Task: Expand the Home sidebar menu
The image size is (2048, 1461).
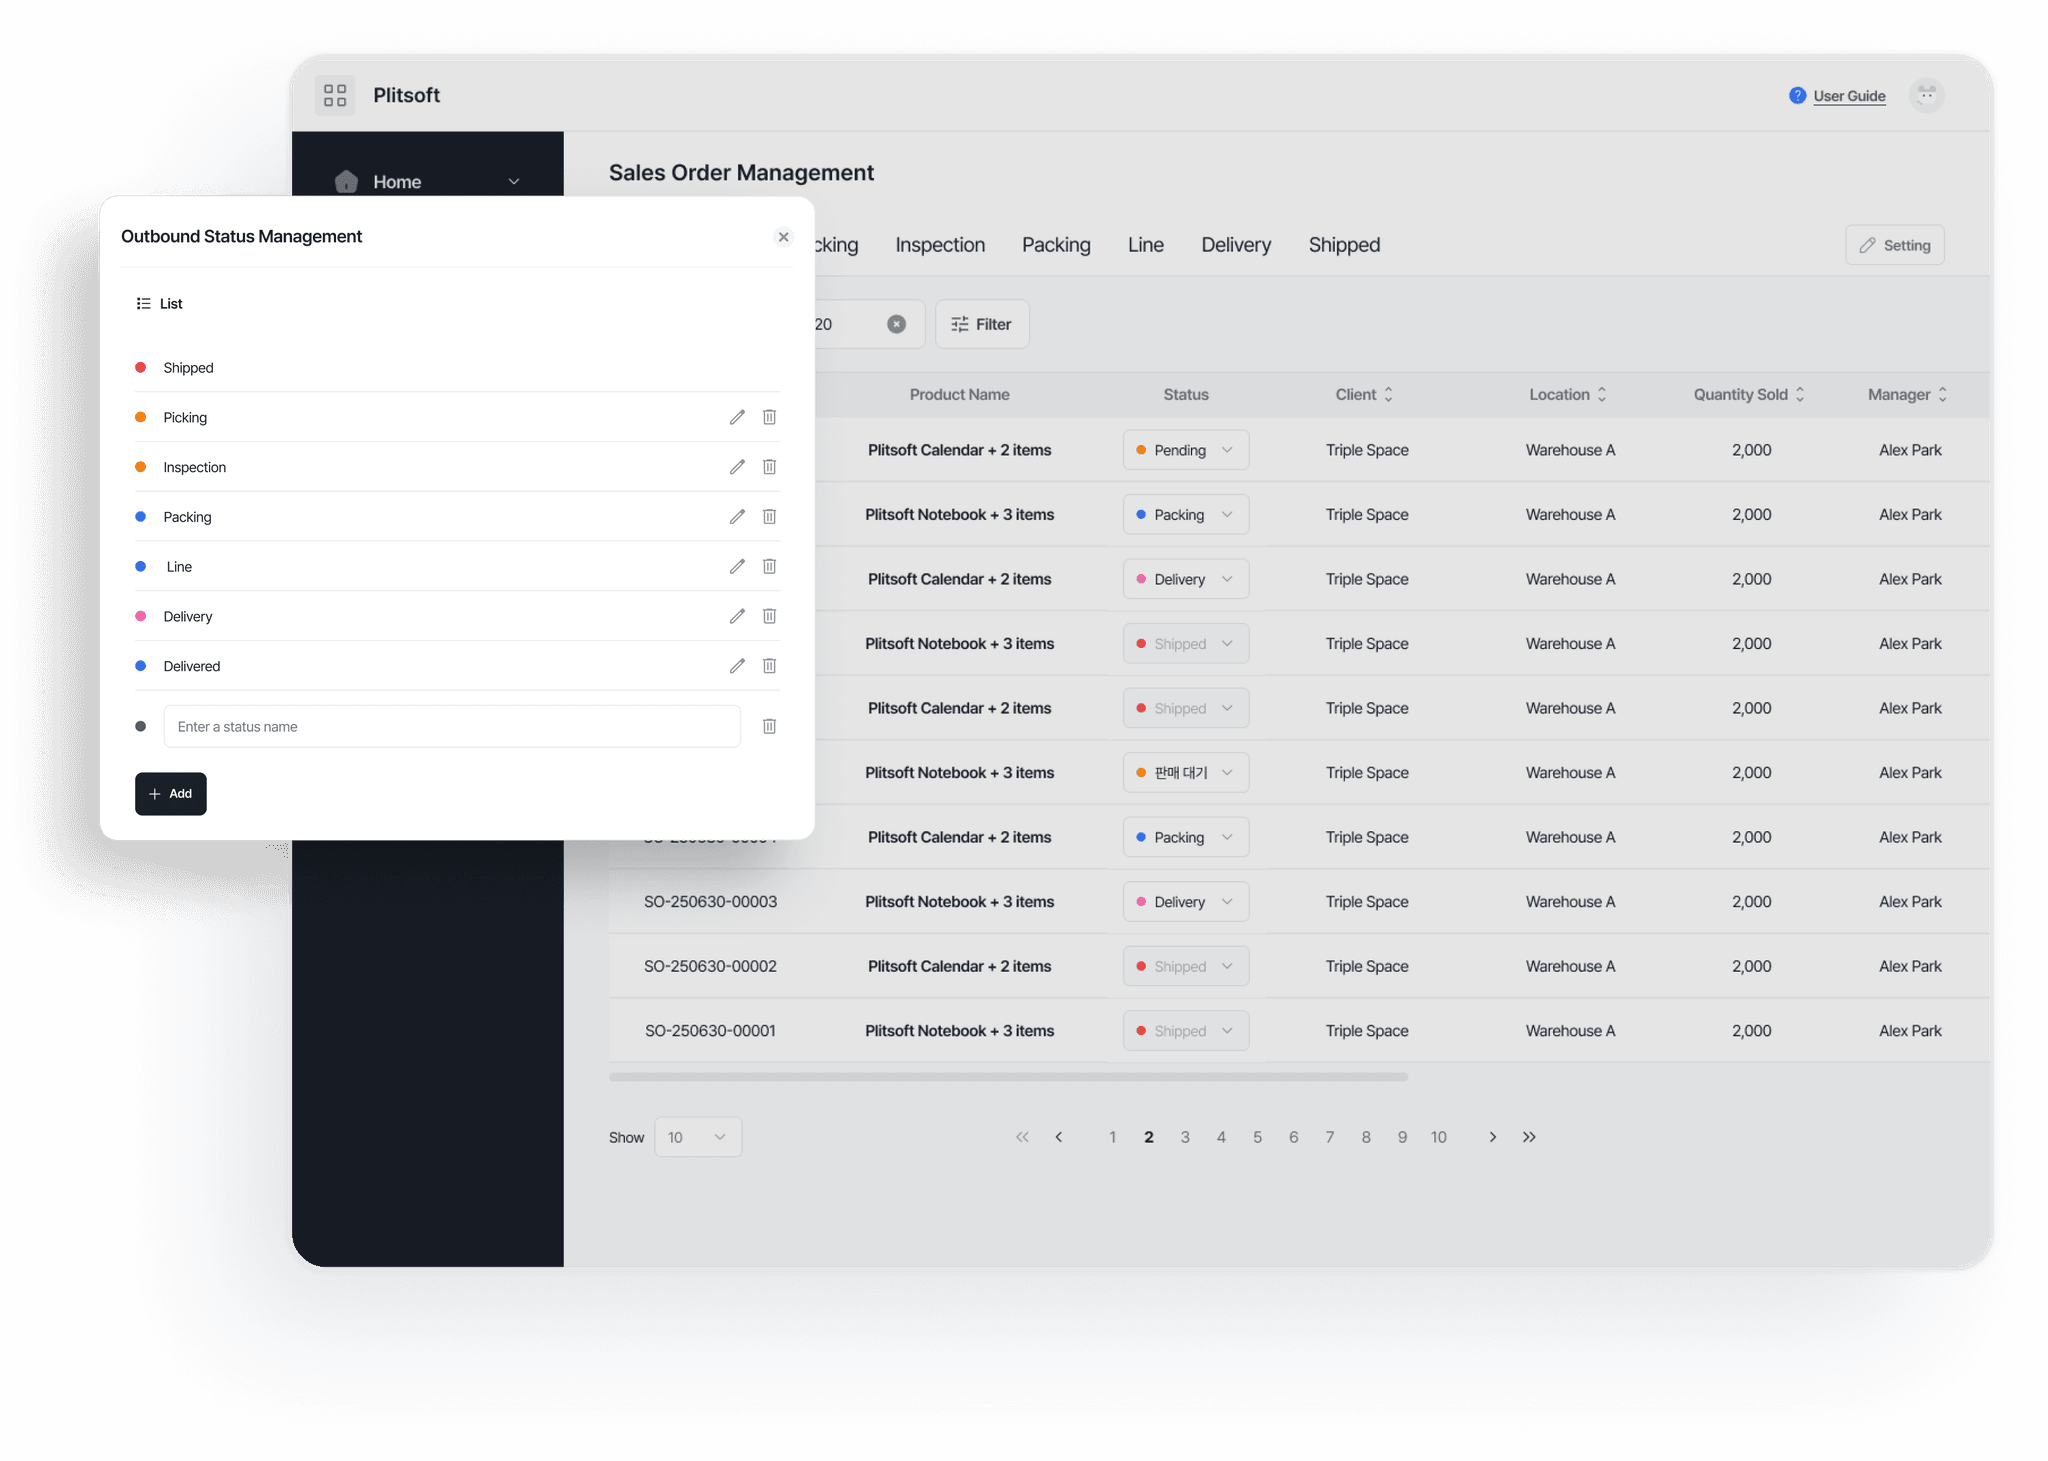Action: pyautogui.click(x=513, y=182)
